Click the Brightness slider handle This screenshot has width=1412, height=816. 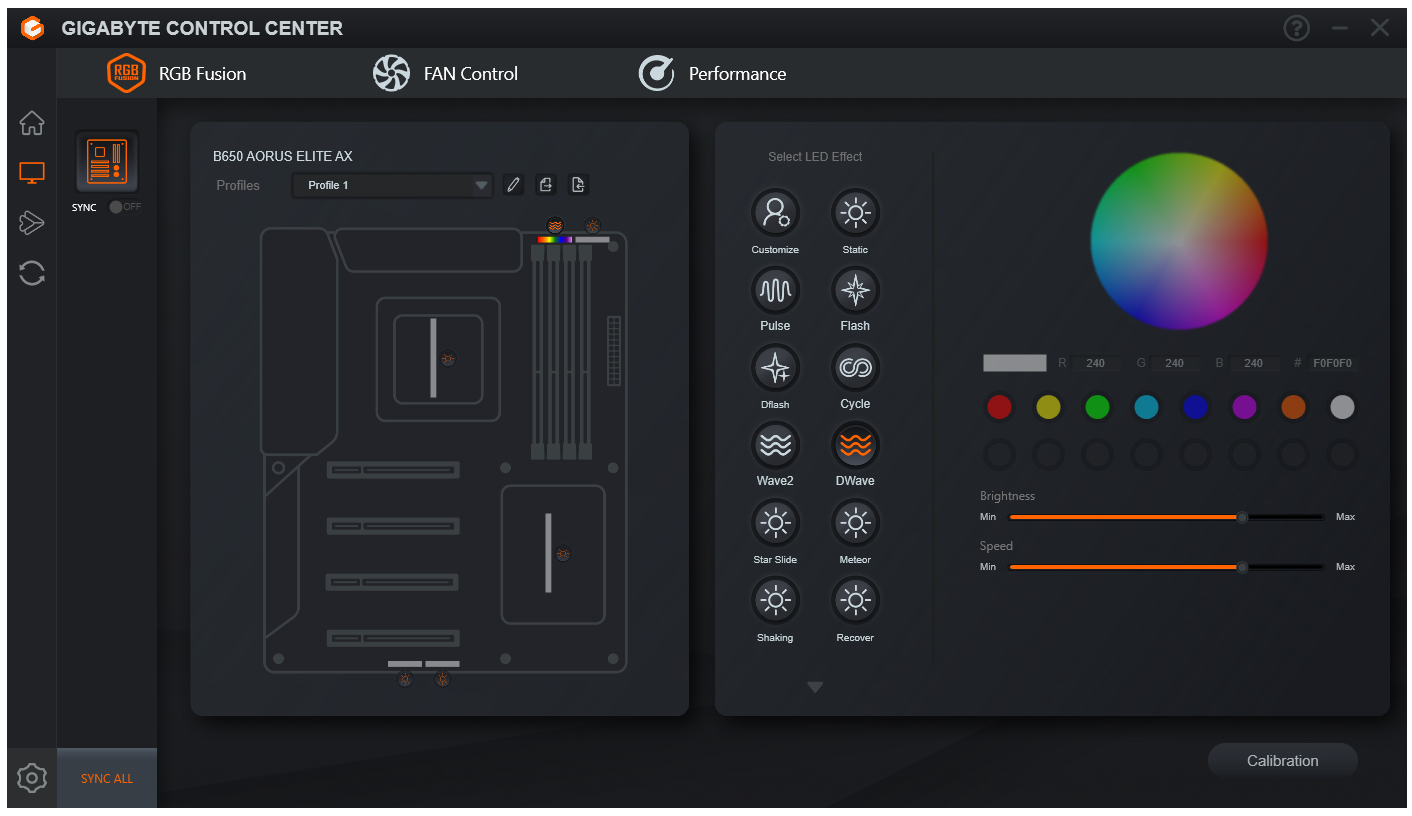[x=1242, y=517]
